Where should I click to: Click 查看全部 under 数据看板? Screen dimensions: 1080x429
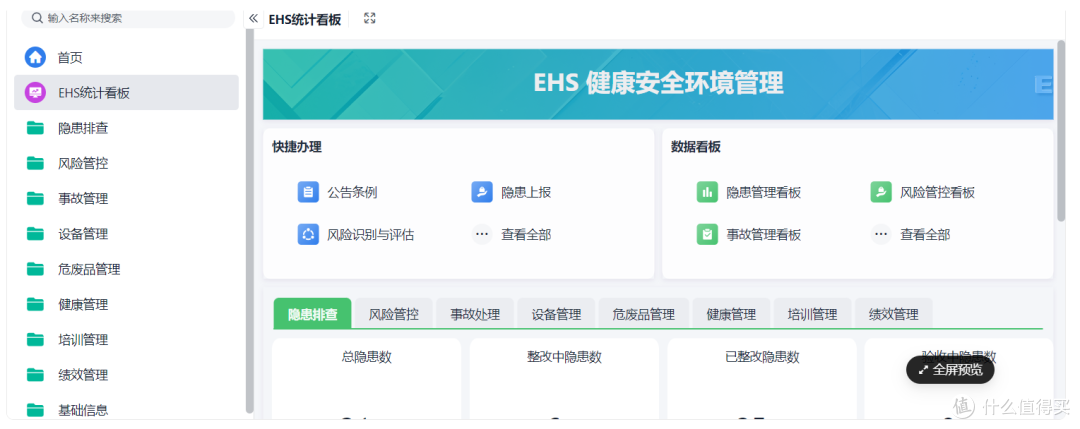click(925, 235)
